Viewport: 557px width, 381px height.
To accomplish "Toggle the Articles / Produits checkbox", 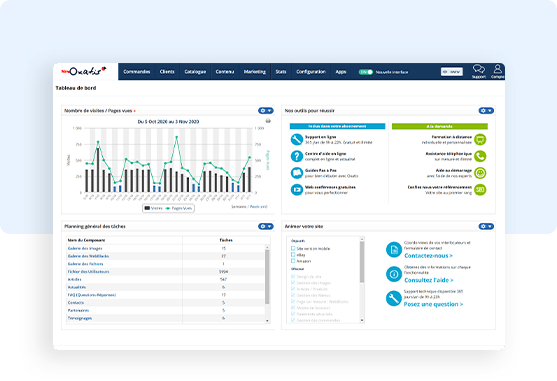I will pyautogui.click(x=293, y=289).
